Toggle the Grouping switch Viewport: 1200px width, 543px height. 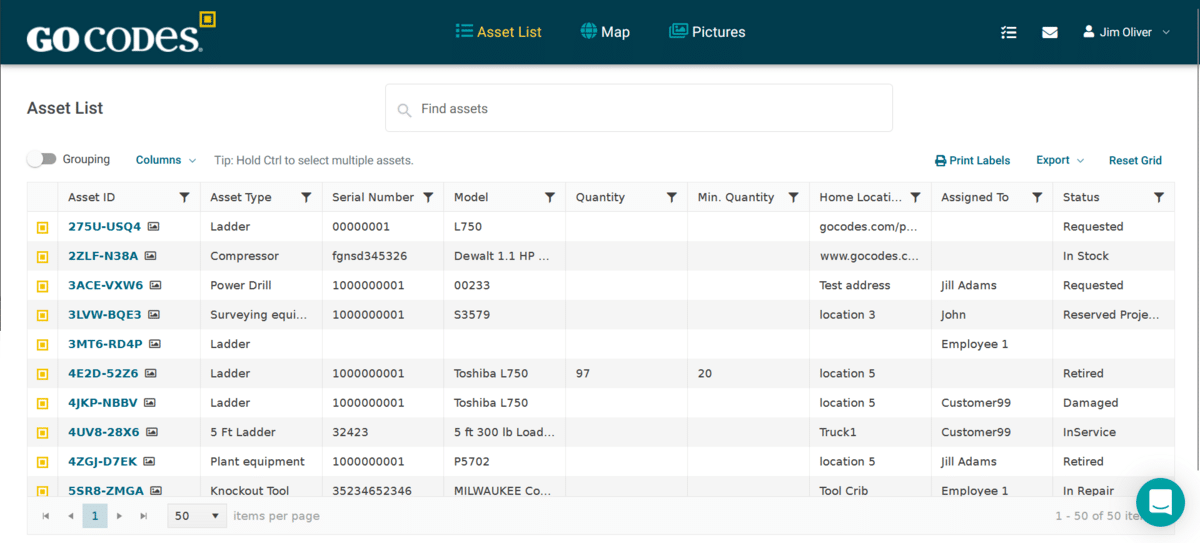click(x=41, y=159)
